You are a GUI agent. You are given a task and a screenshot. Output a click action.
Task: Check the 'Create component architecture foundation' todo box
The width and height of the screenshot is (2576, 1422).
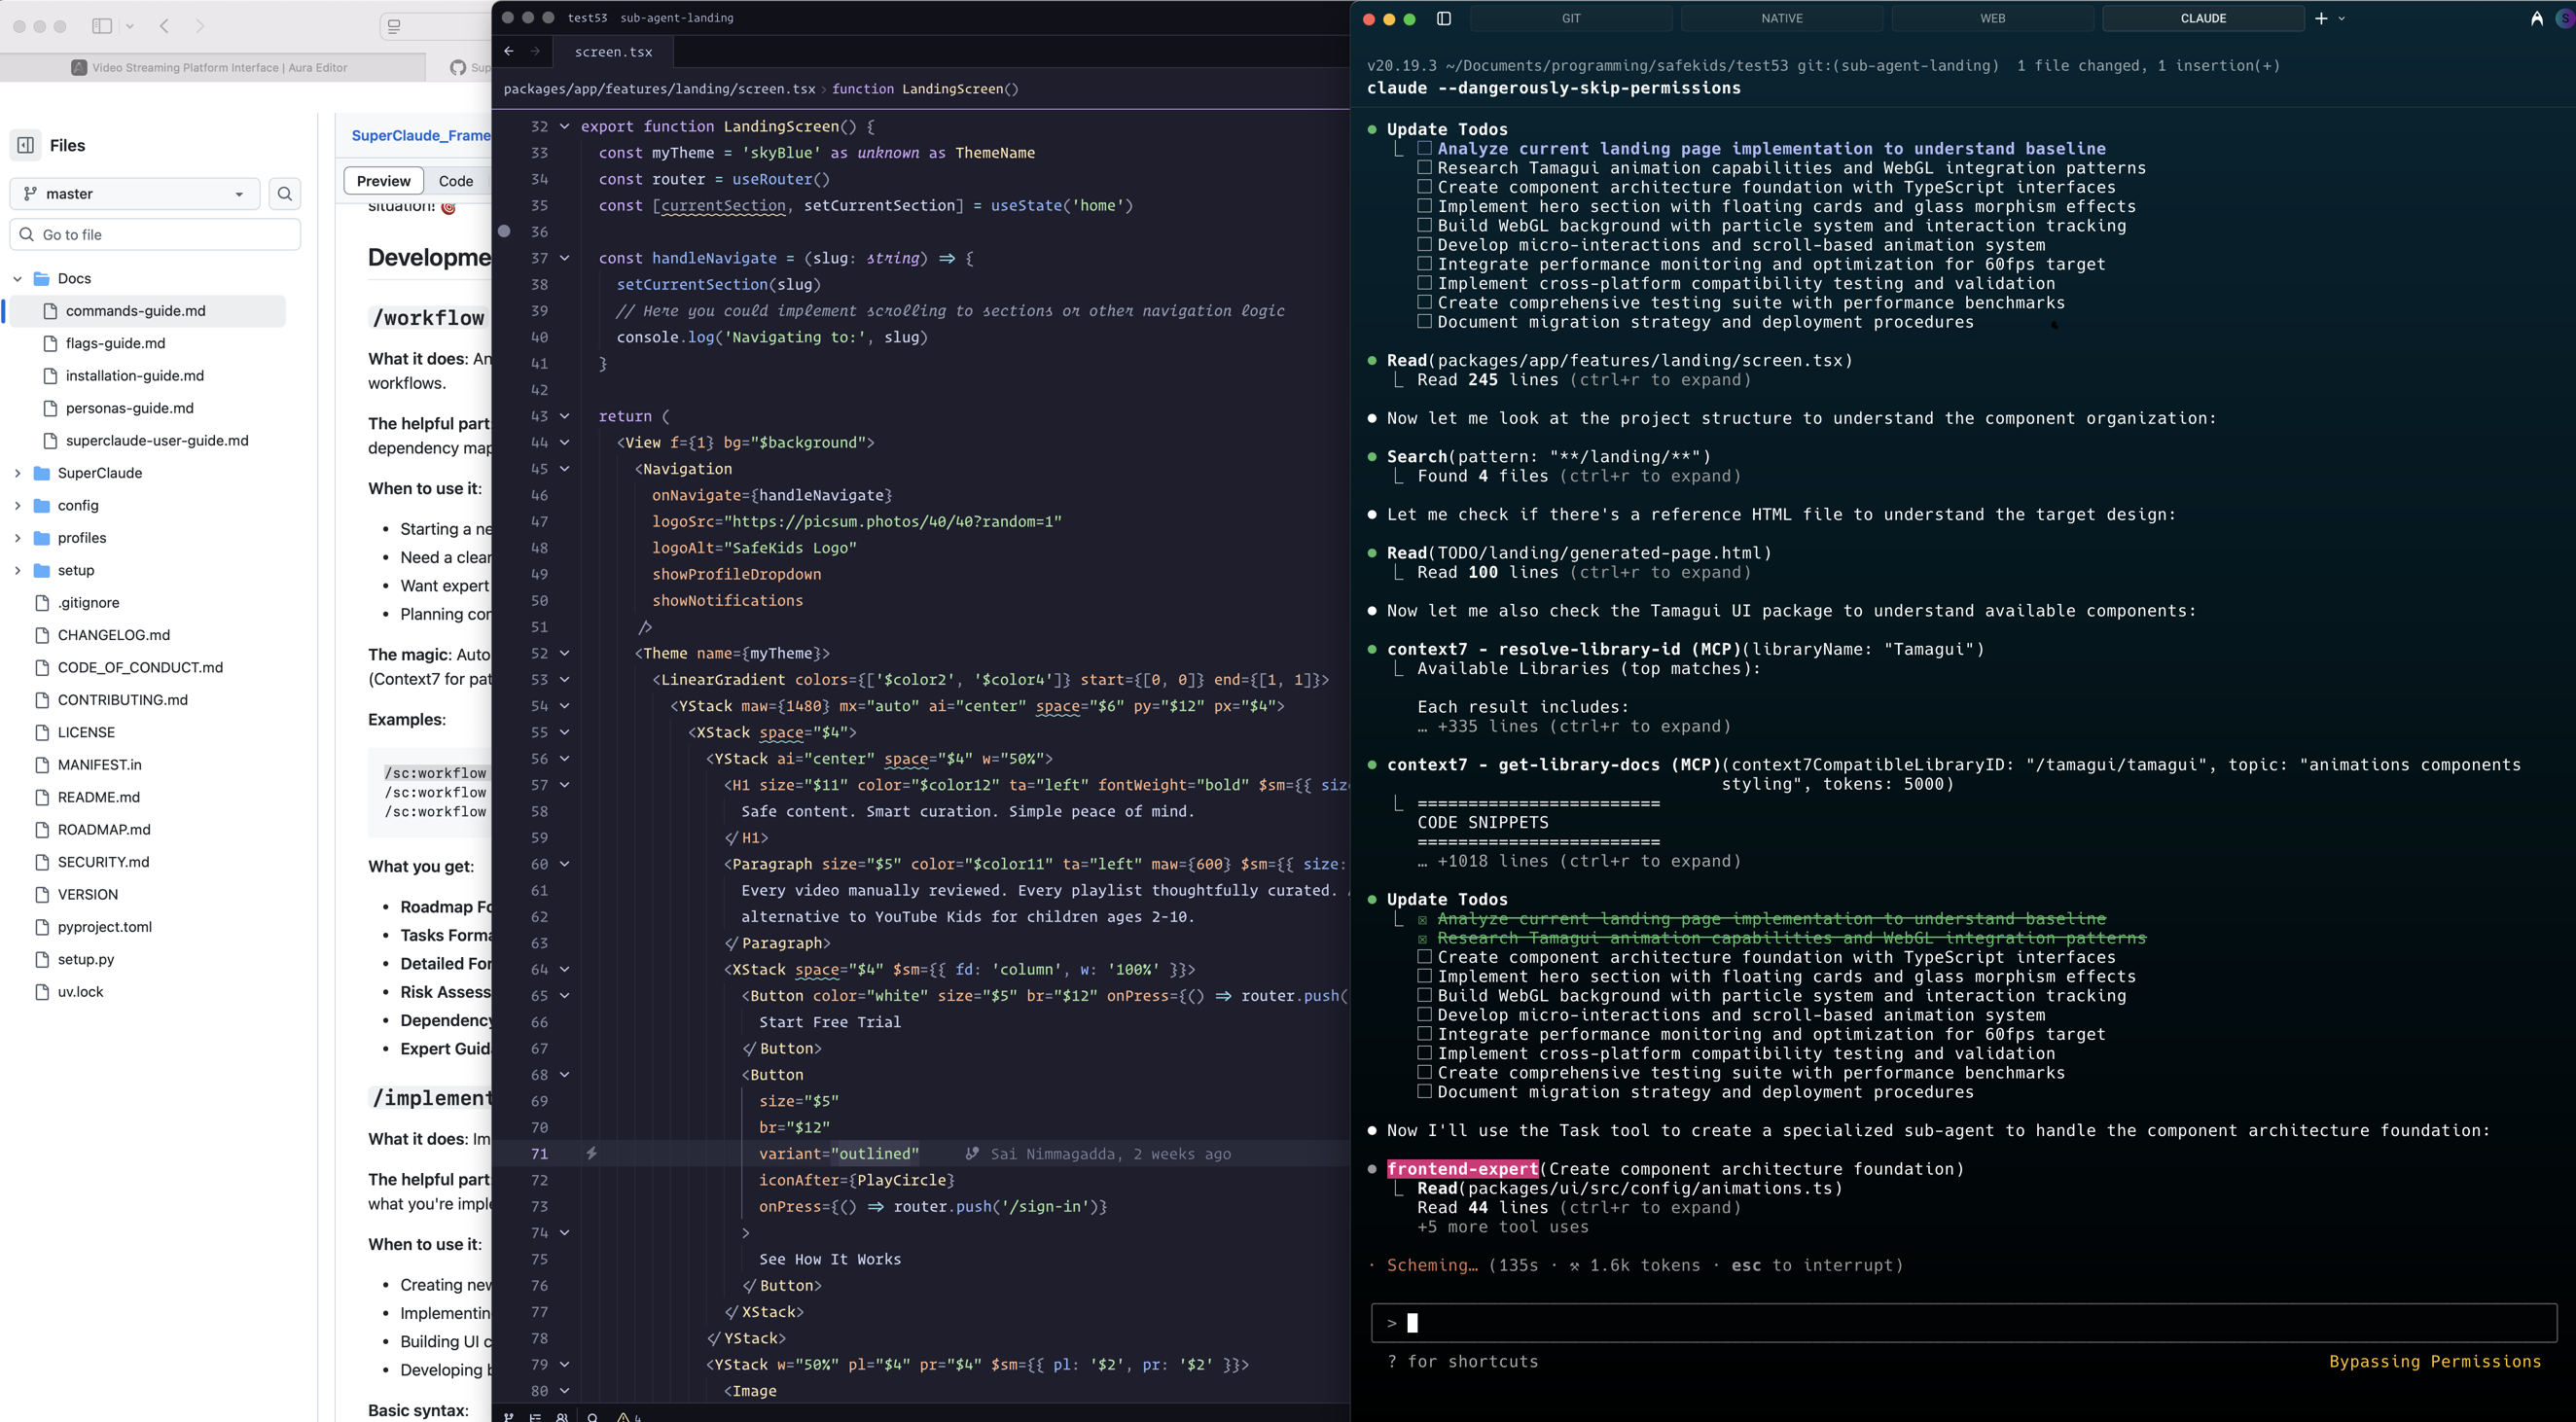(1424, 957)
